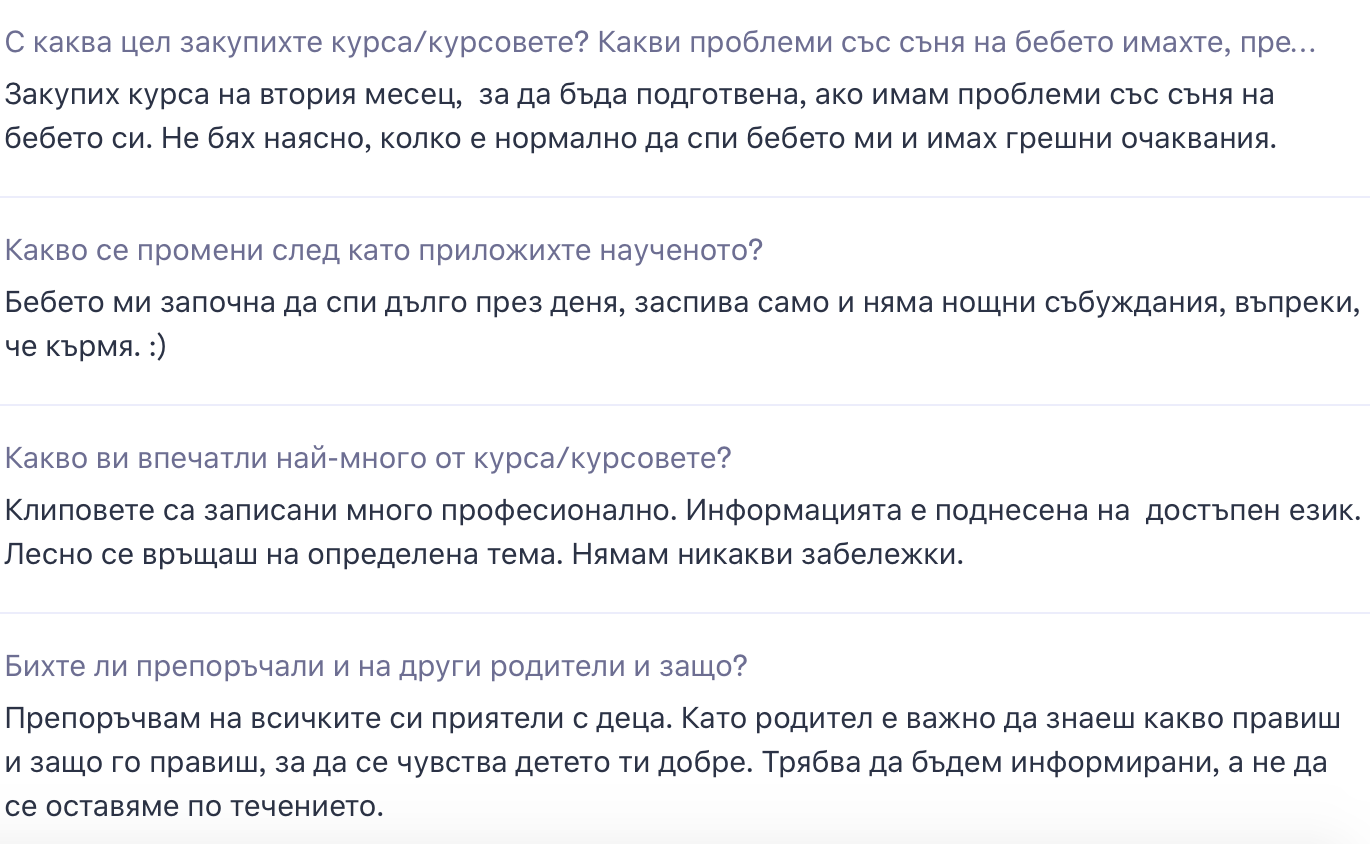Select question "Бихте ли препоръчали и на други родители"

pos(376,666)
